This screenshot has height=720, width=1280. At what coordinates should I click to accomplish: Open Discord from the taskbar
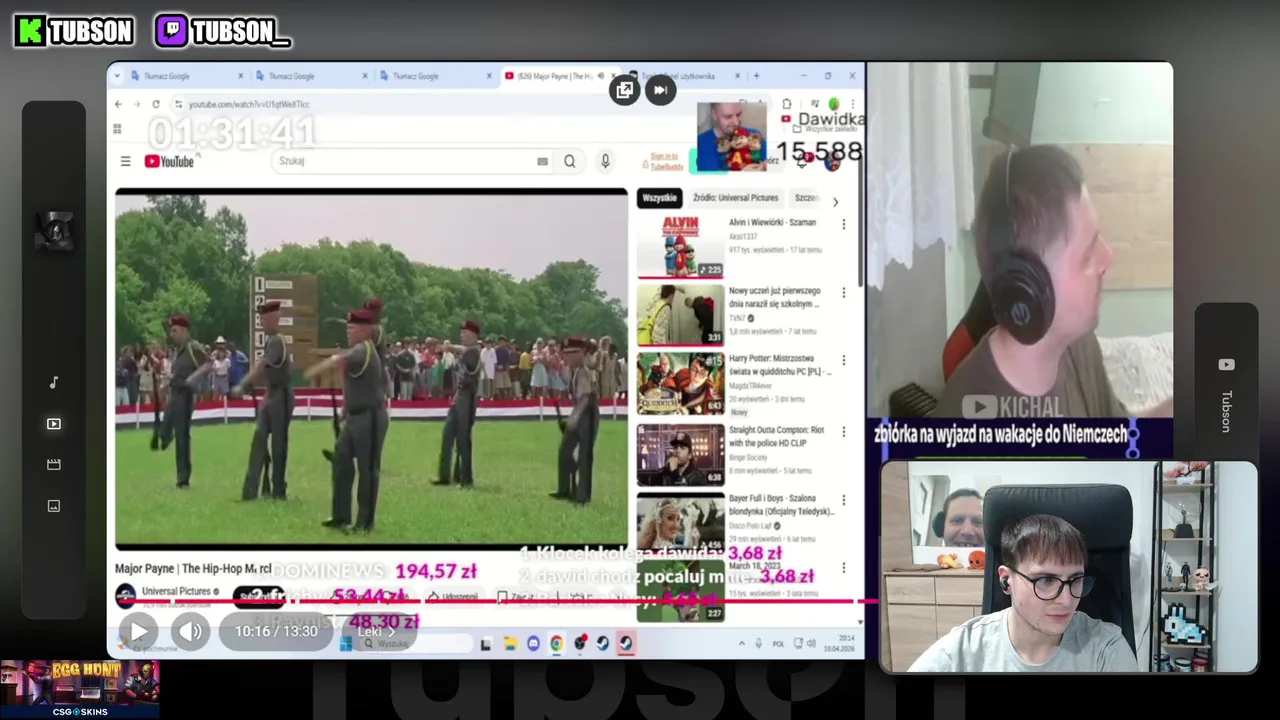(x=533, y=644)
